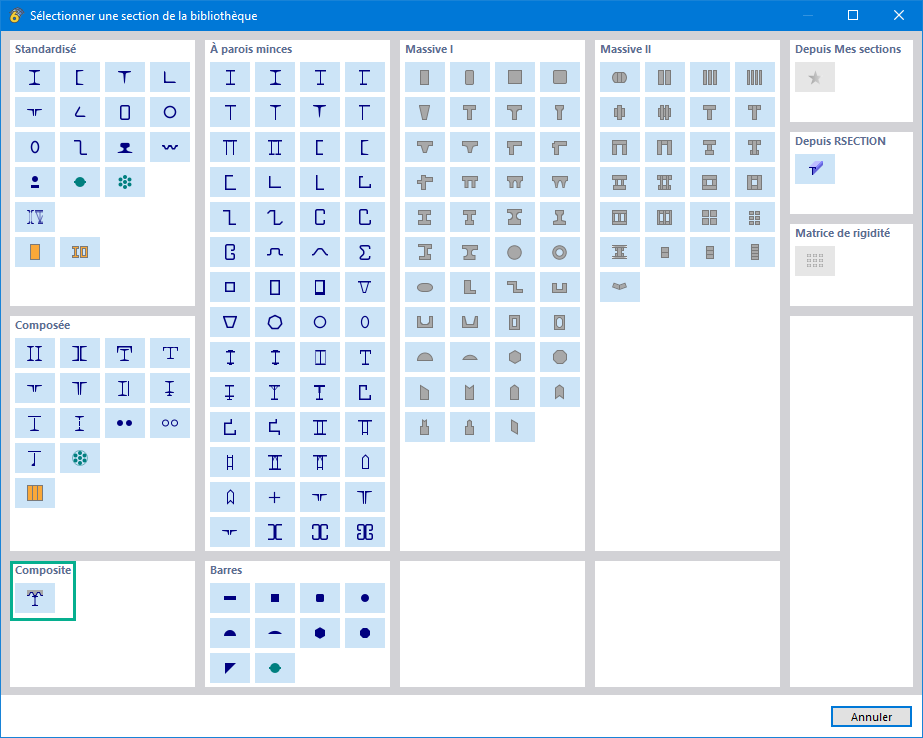Select the massive L-section in Massive I

[x=469, y=287]
